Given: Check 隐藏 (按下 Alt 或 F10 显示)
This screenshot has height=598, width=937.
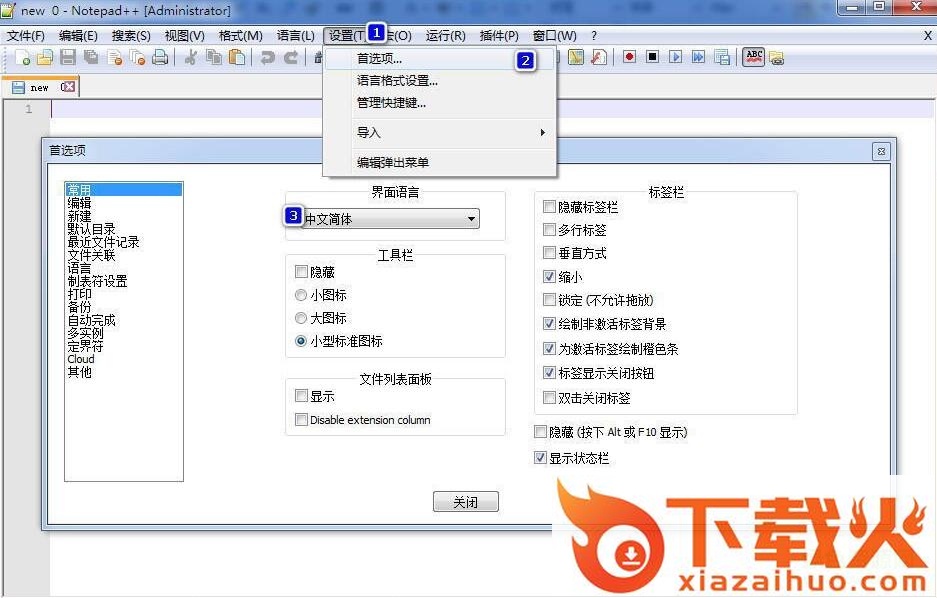Looking at the screenshot, I should [x=540, y=431].
